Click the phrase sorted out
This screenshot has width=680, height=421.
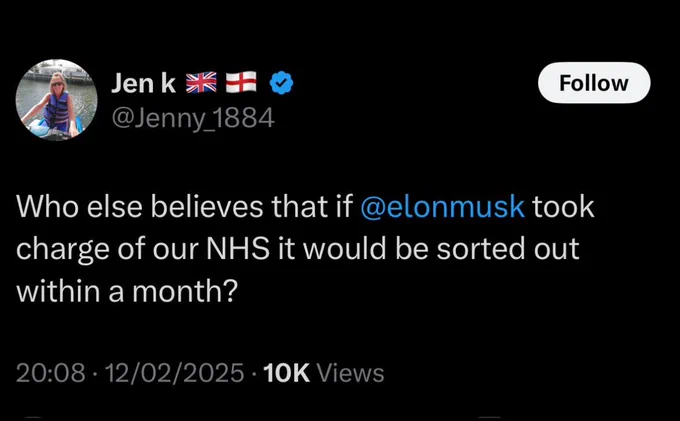[508, 249]
